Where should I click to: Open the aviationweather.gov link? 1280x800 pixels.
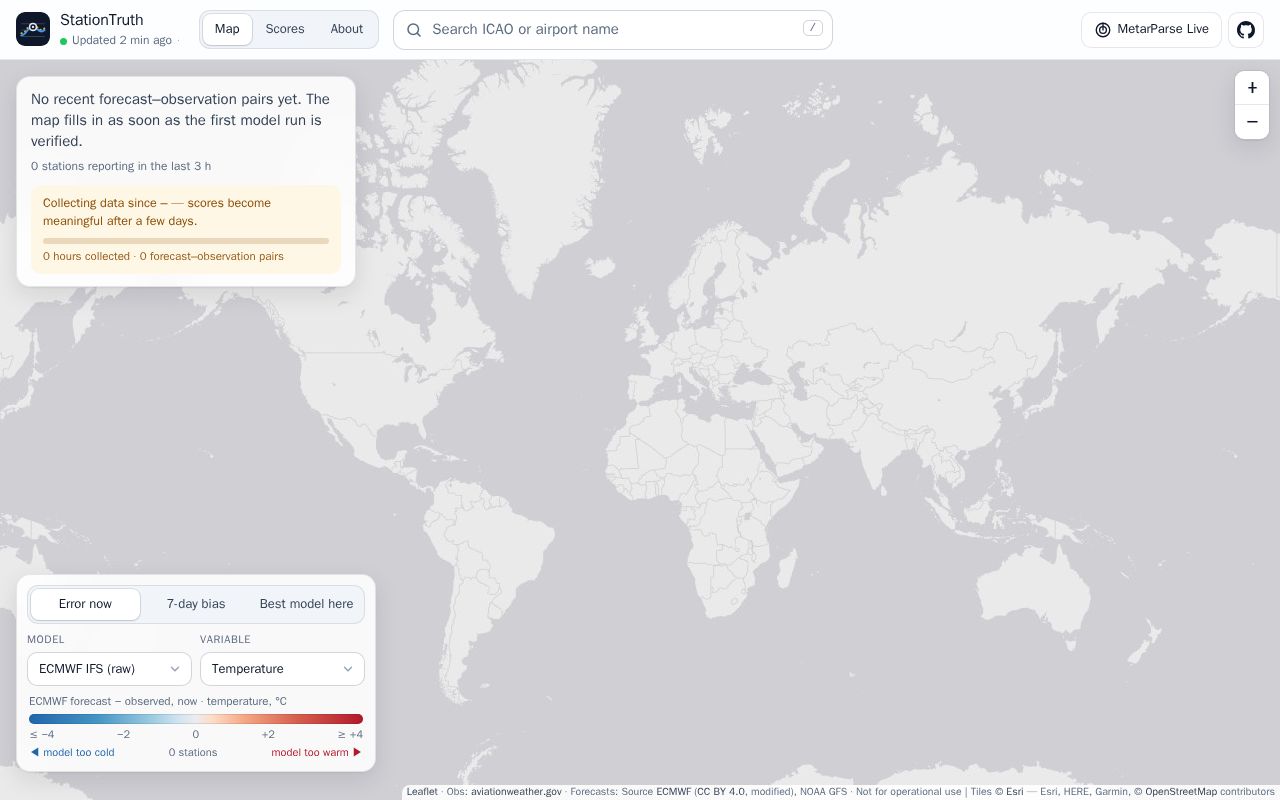(516, 791)
